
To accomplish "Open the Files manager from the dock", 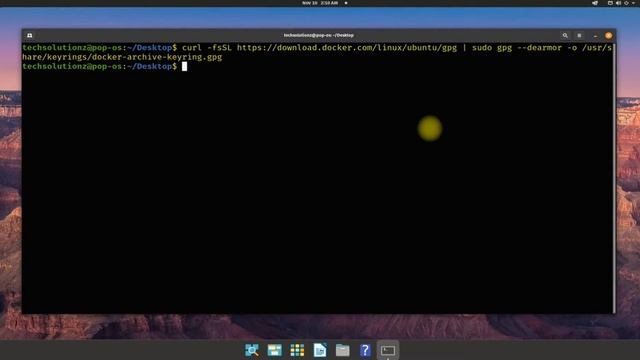I will click(342, 350).
